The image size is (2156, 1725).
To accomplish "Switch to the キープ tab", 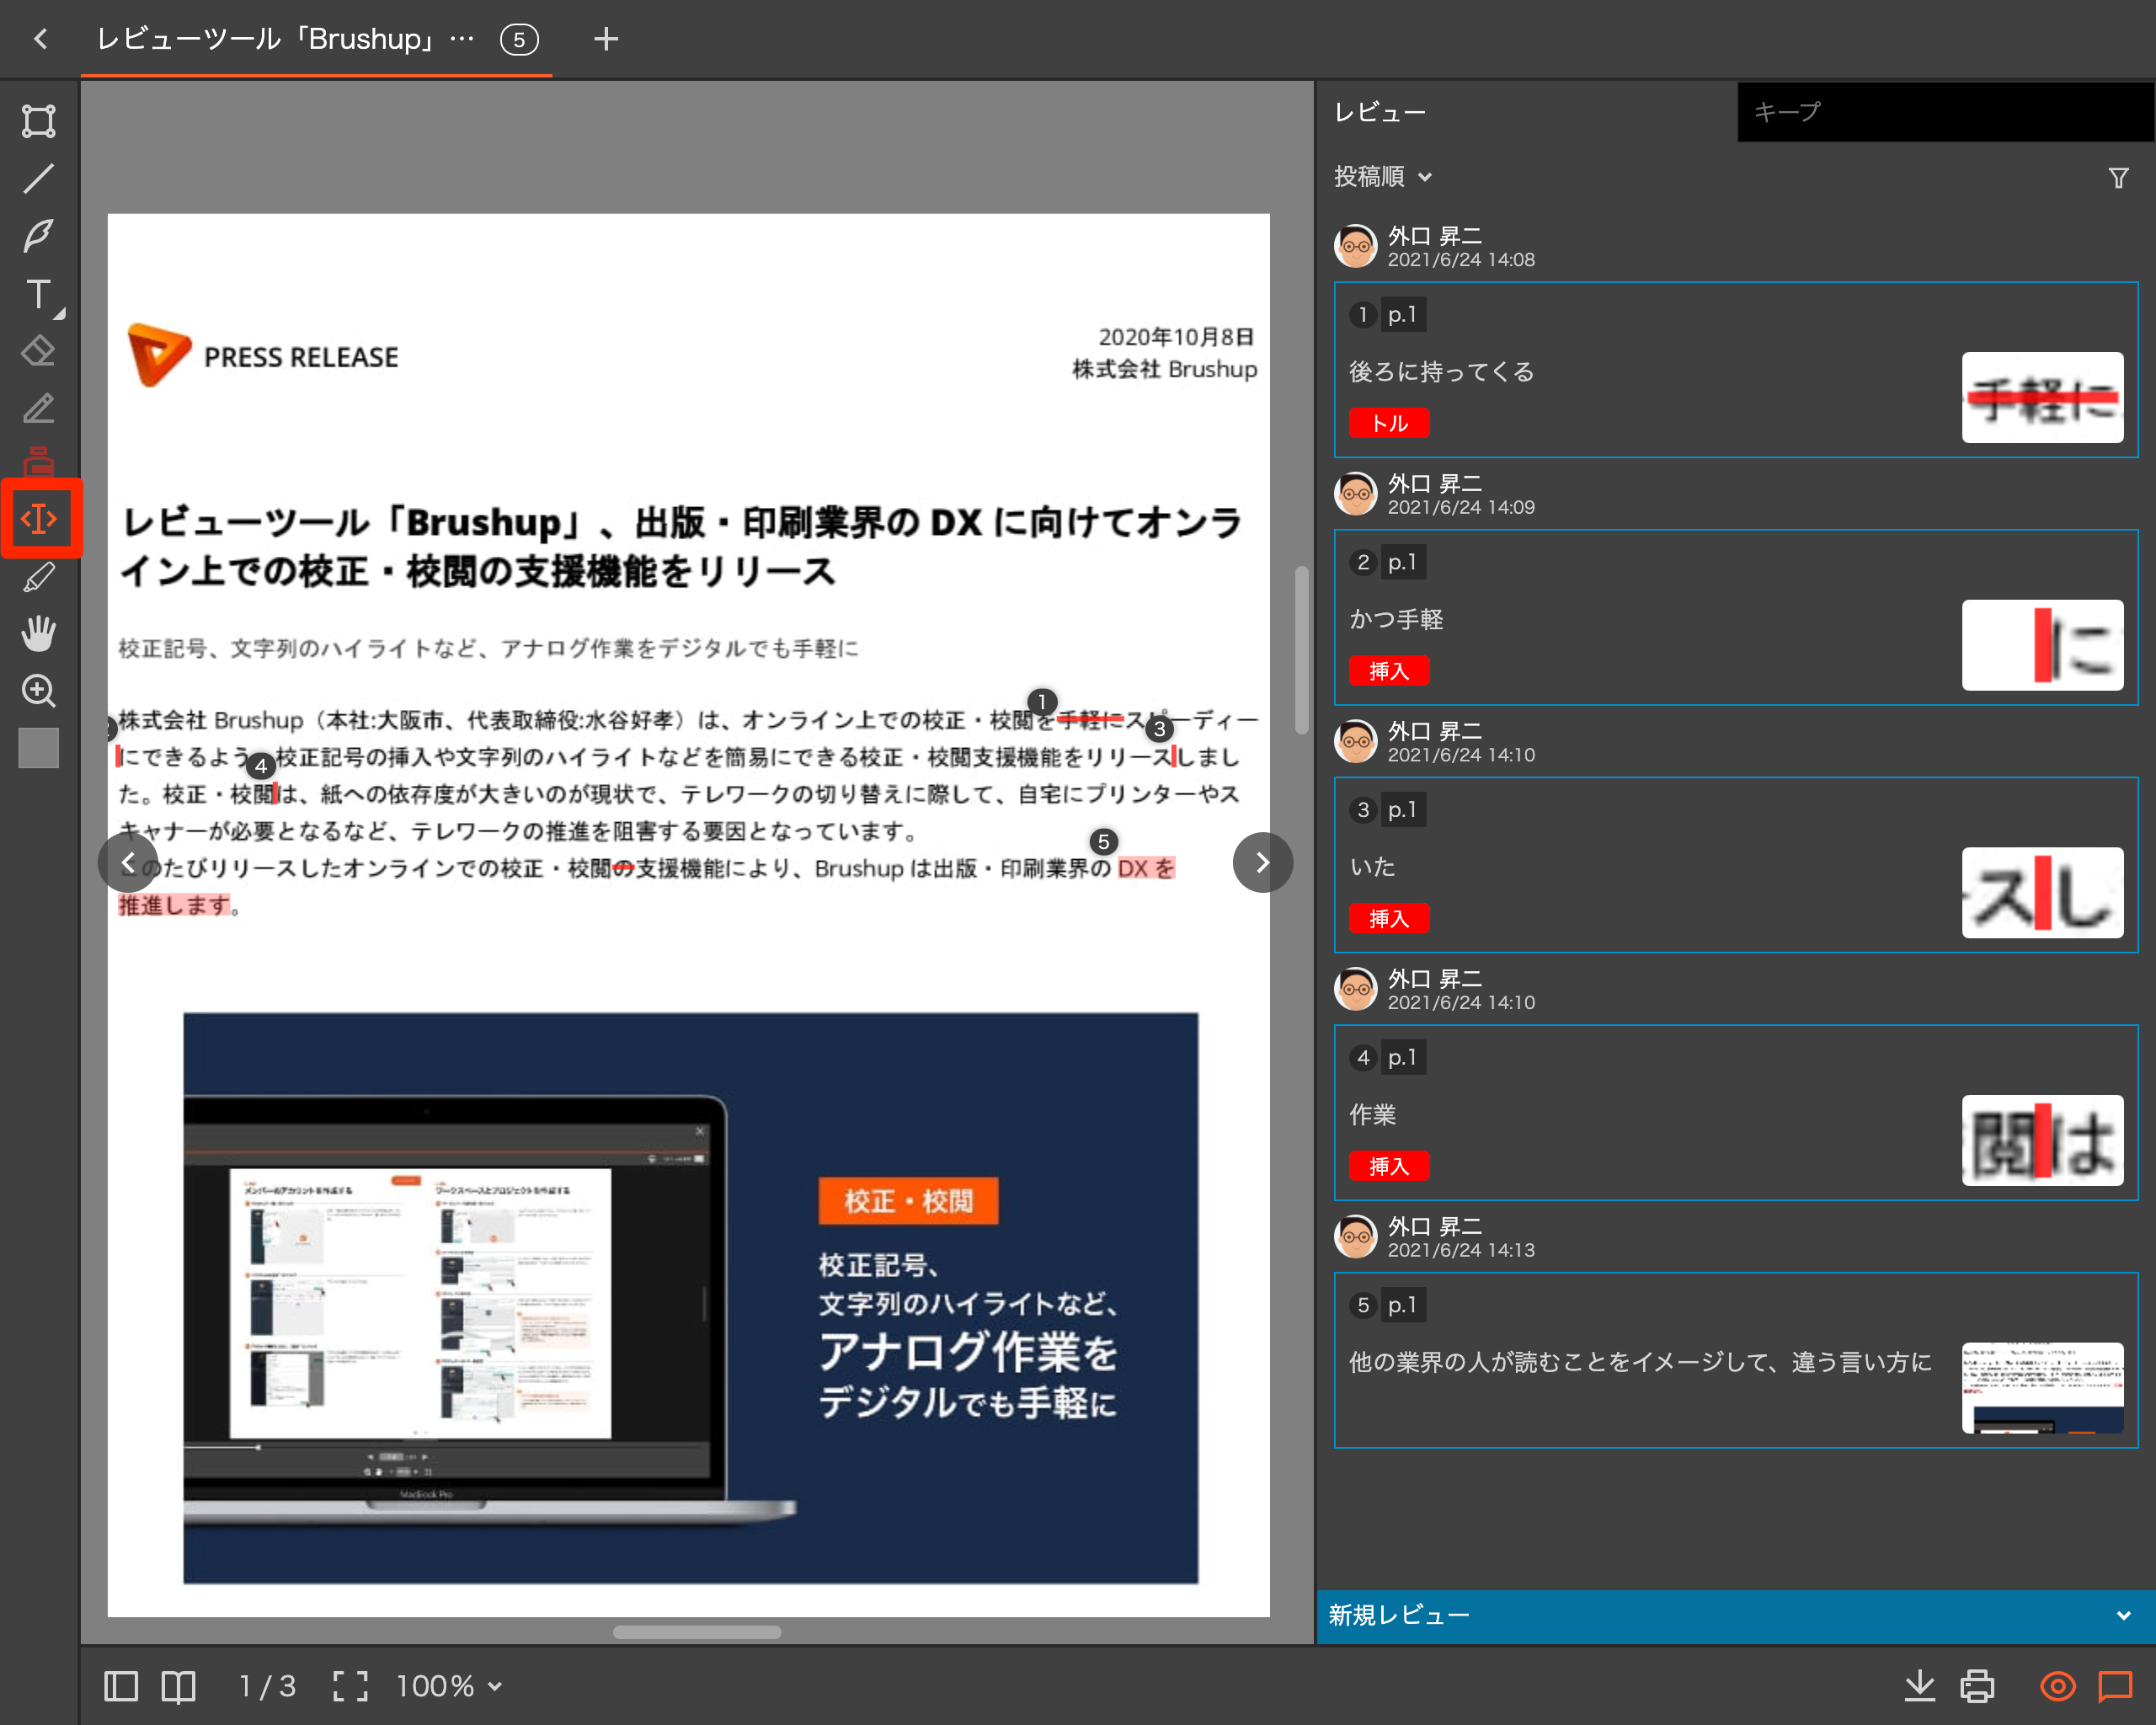I will click(1945, 112).
